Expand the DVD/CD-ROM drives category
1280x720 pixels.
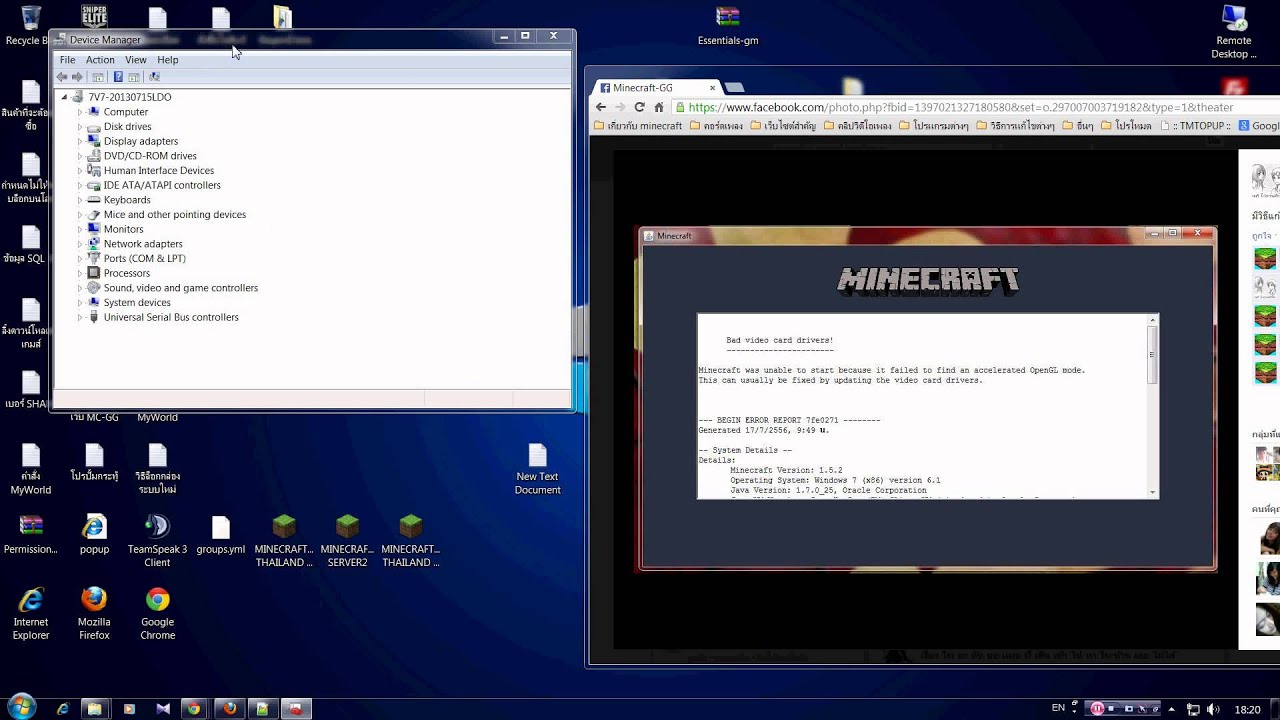pos(80,156)
